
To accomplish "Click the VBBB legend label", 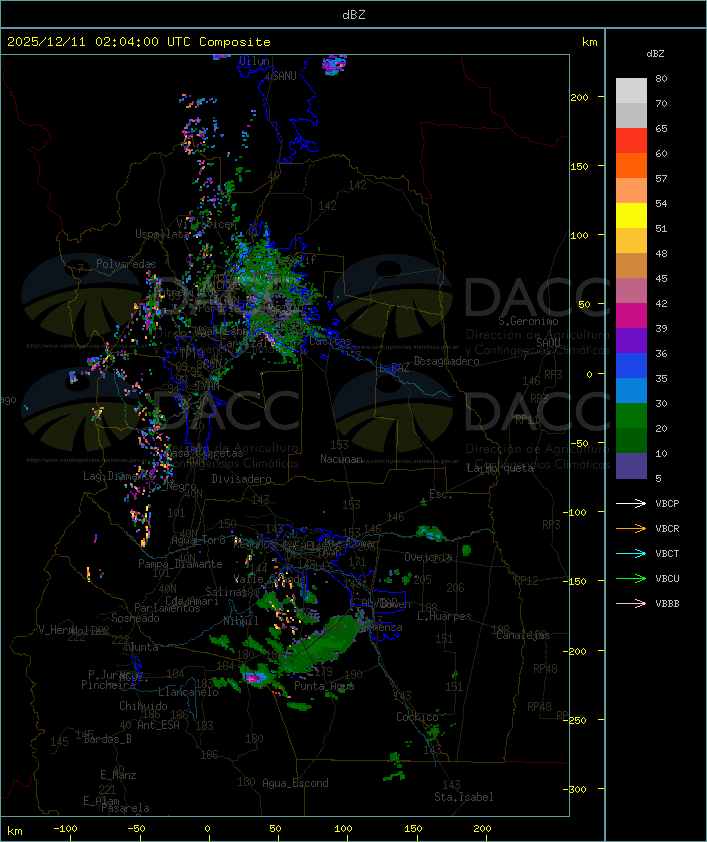I will [x=667, y=604].
